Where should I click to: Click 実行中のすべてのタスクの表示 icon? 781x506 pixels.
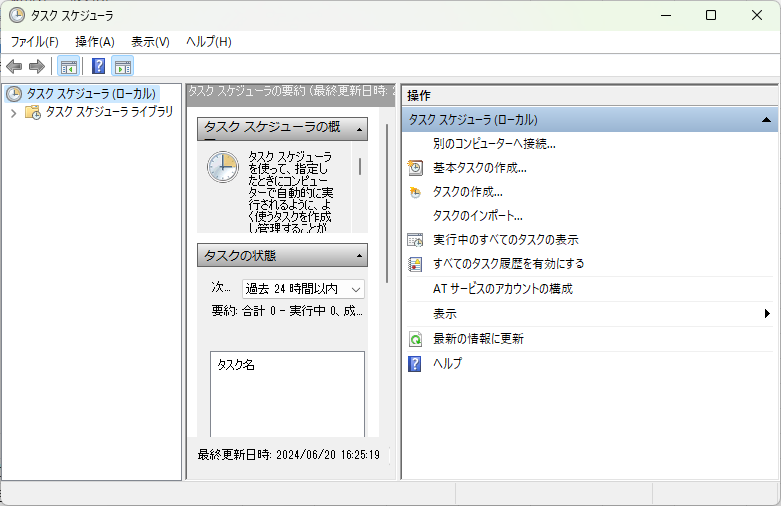click(x=416, y=240)
